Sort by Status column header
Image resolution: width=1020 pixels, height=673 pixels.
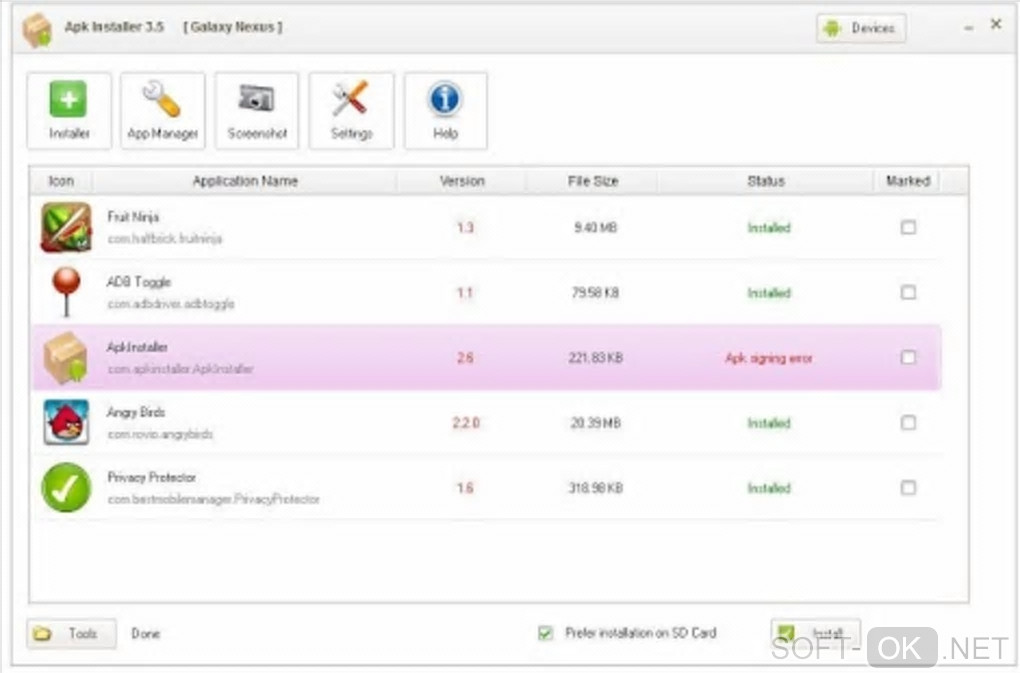766,181
